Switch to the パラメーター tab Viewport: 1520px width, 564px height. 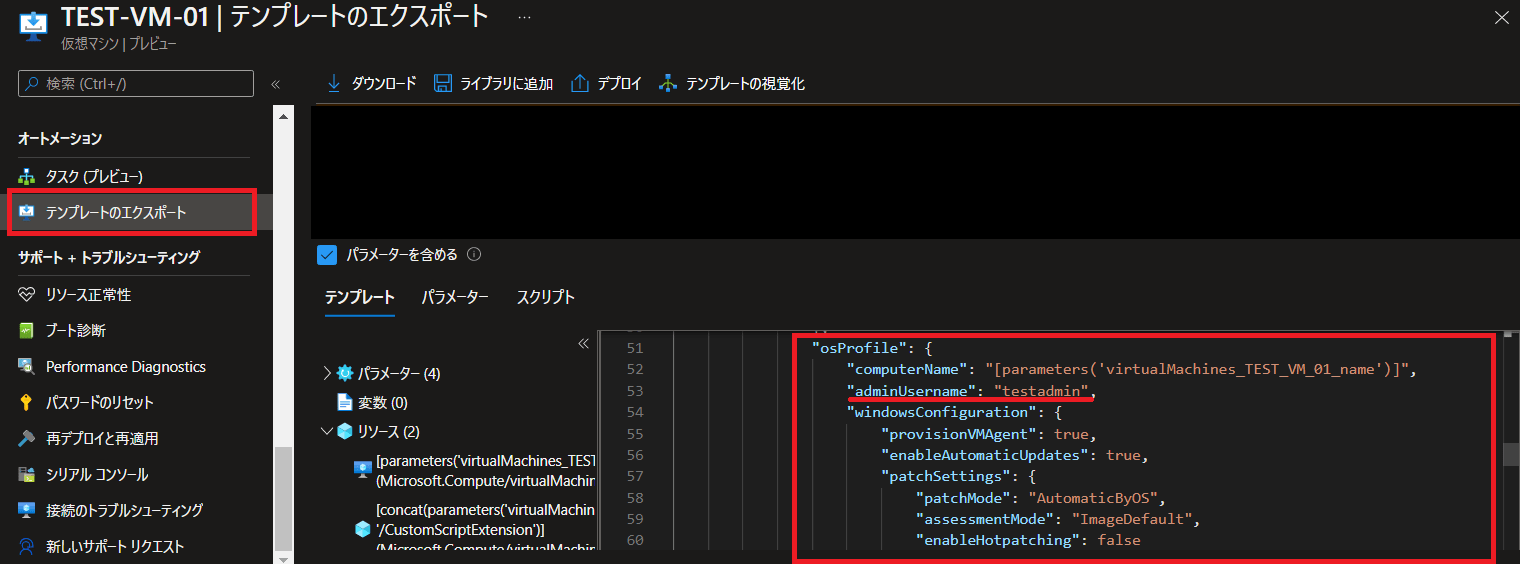pos(455,297)
